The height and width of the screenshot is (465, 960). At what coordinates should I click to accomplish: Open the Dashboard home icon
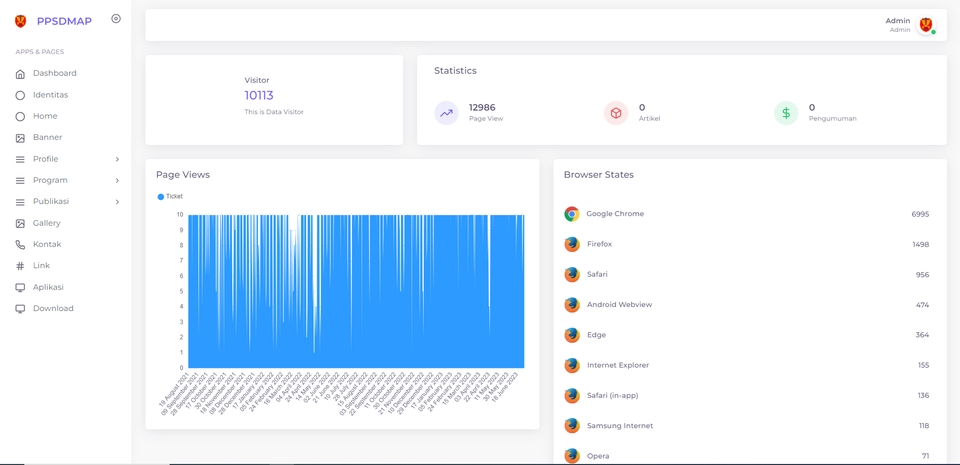coord(20,73)
